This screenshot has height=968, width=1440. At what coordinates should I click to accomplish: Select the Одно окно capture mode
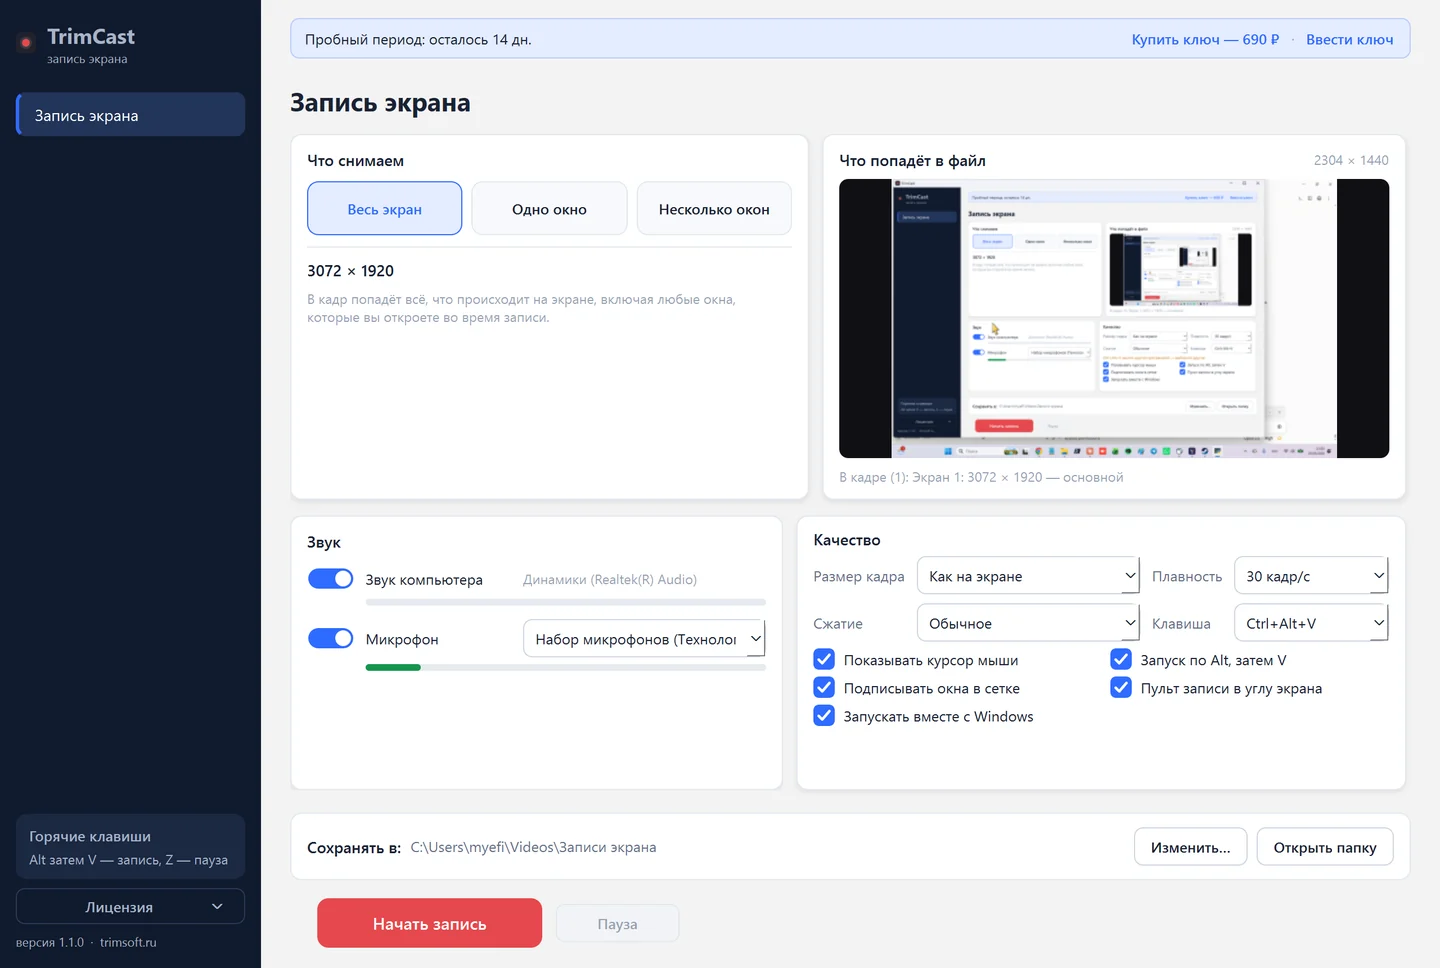click(549, 209)
